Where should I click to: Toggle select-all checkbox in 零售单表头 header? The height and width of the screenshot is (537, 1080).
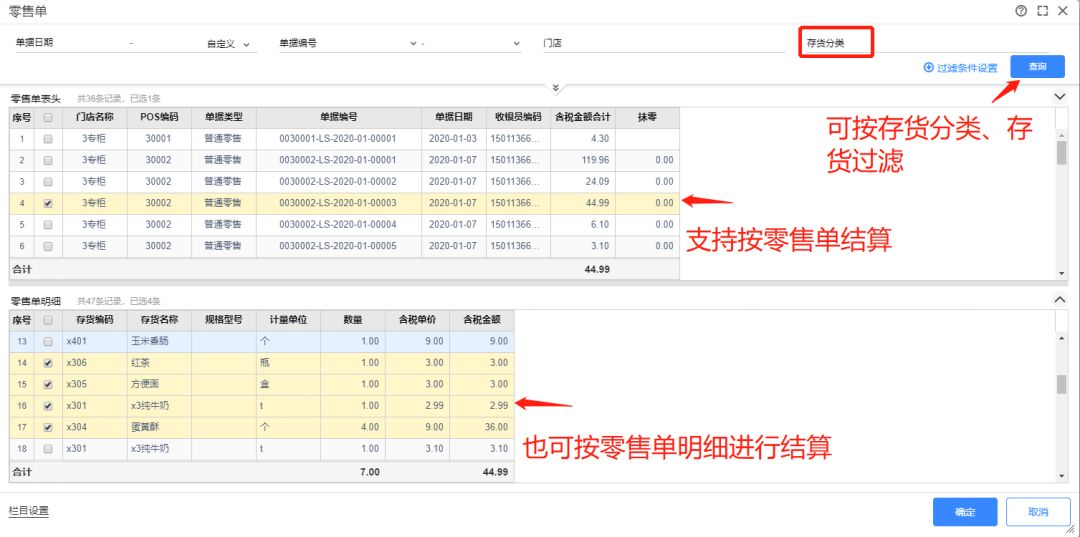click(48, 118)
